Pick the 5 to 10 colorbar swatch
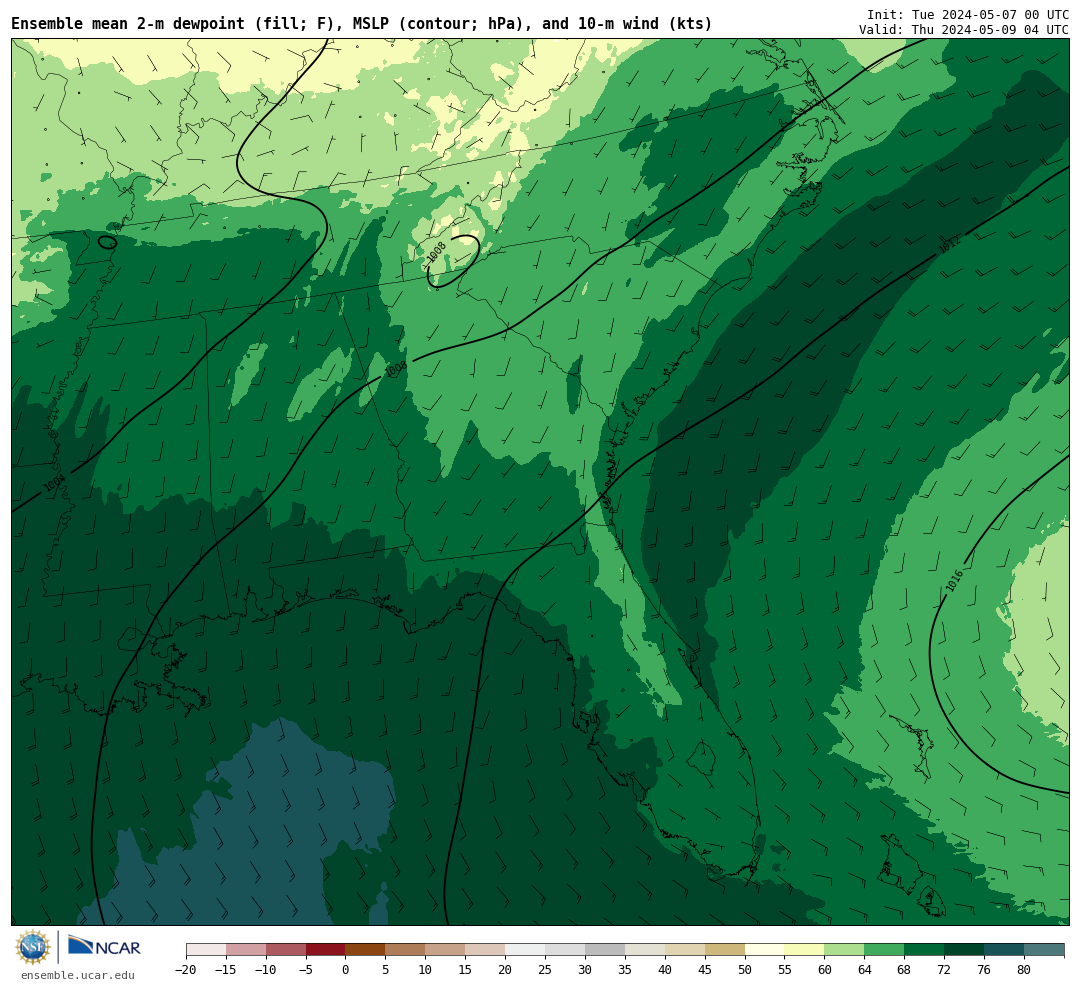The height and width of the screenshot is (988, 1080). click(406, 950)
